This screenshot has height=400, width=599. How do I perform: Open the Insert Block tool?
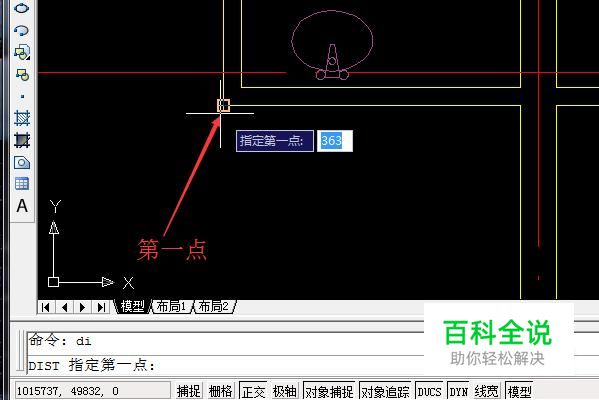click(x=21, y=52)
